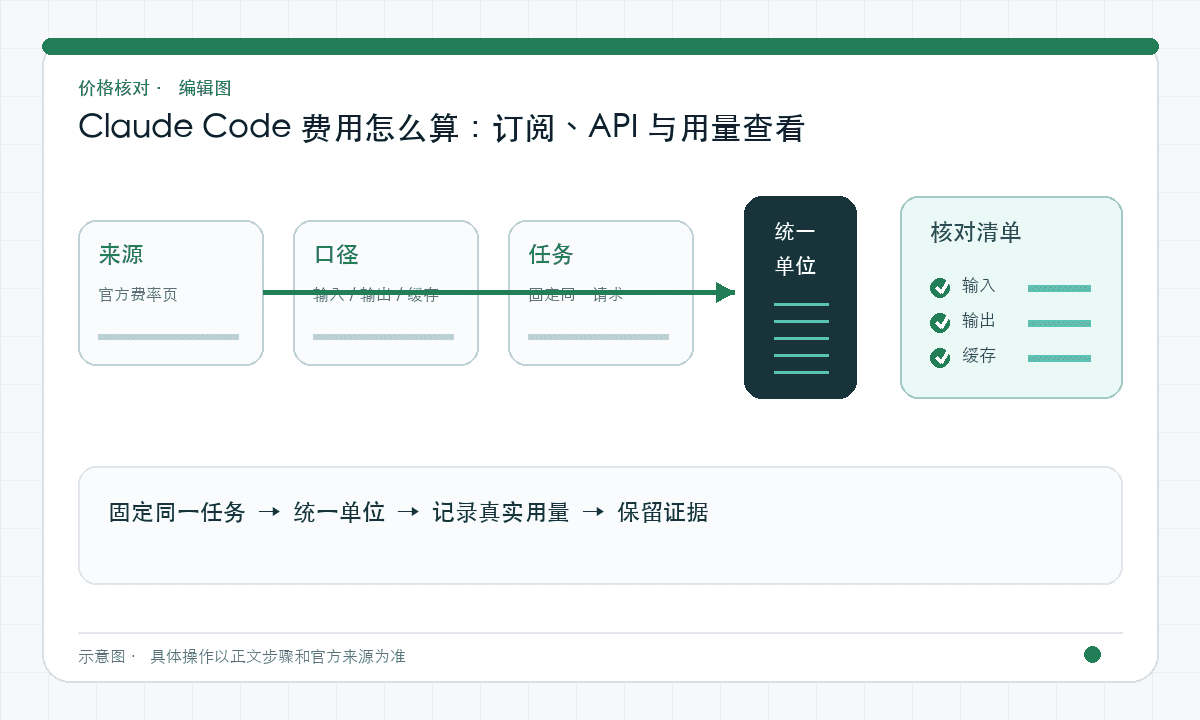Click the 价格核对 label
Screen dimensions: 1200x720
click(x=114, y=88)
